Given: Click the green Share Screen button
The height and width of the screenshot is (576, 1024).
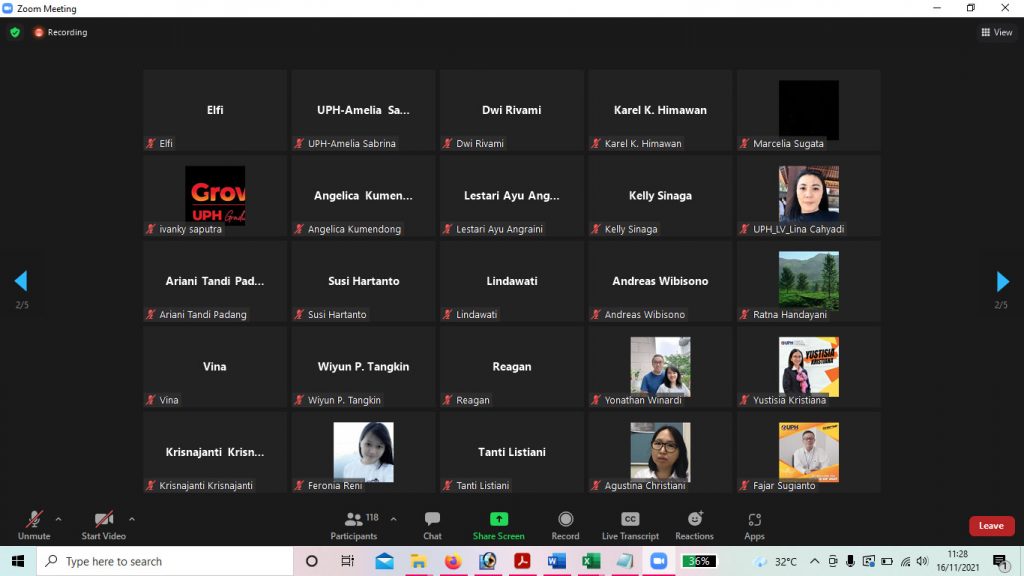Looking at the screenshot, I should point(498,524).
